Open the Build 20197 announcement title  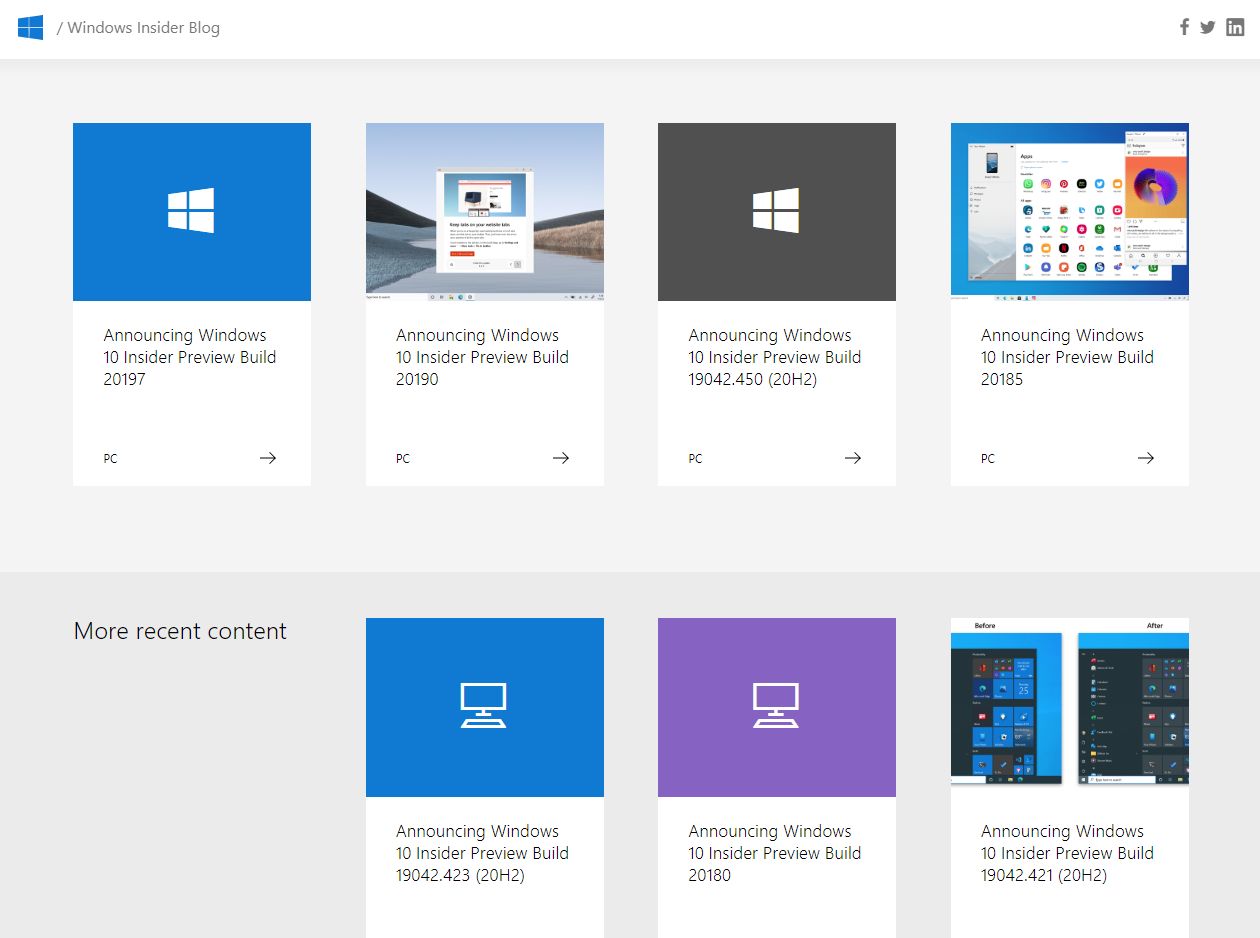(190, 357)
